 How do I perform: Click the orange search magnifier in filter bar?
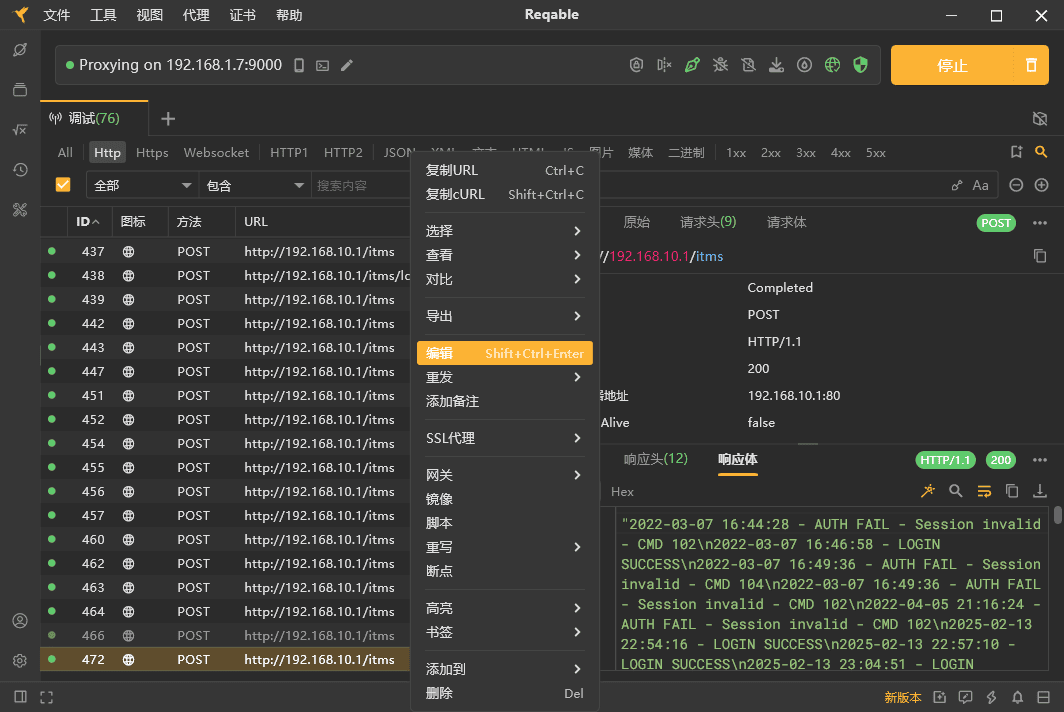(1041, 152)
